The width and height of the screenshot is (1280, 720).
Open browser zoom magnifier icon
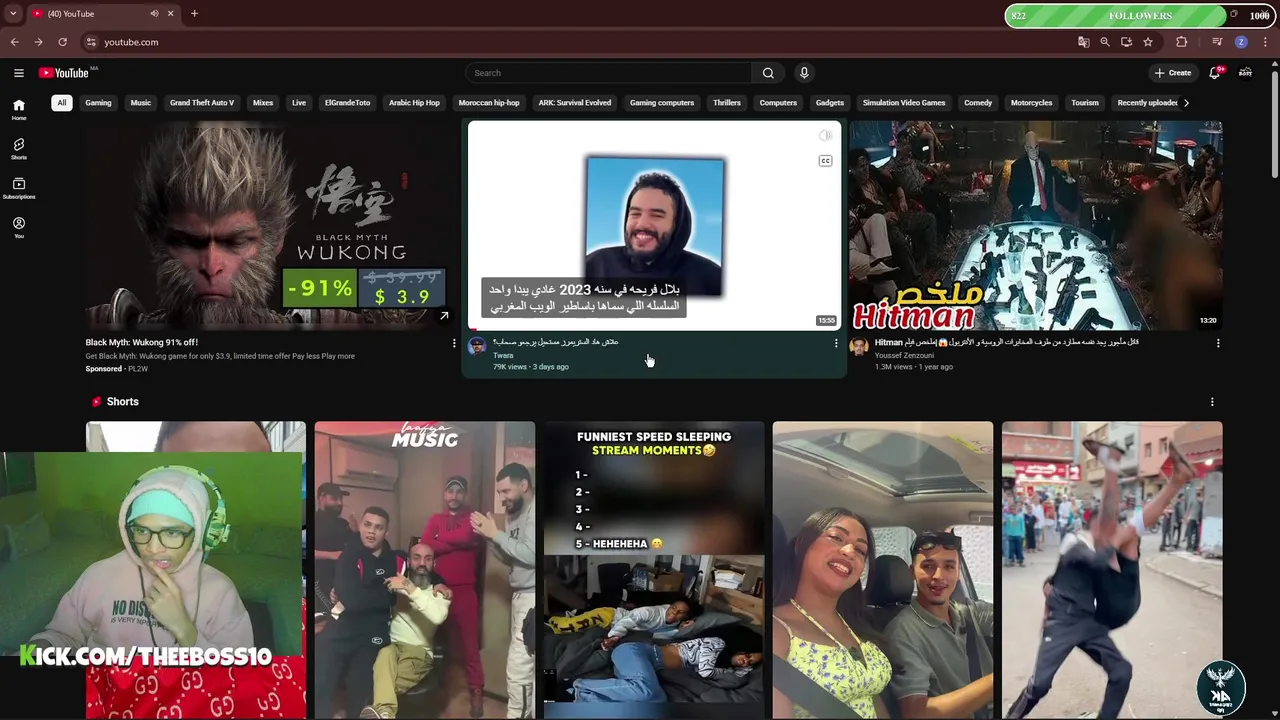pos(1105,42)
